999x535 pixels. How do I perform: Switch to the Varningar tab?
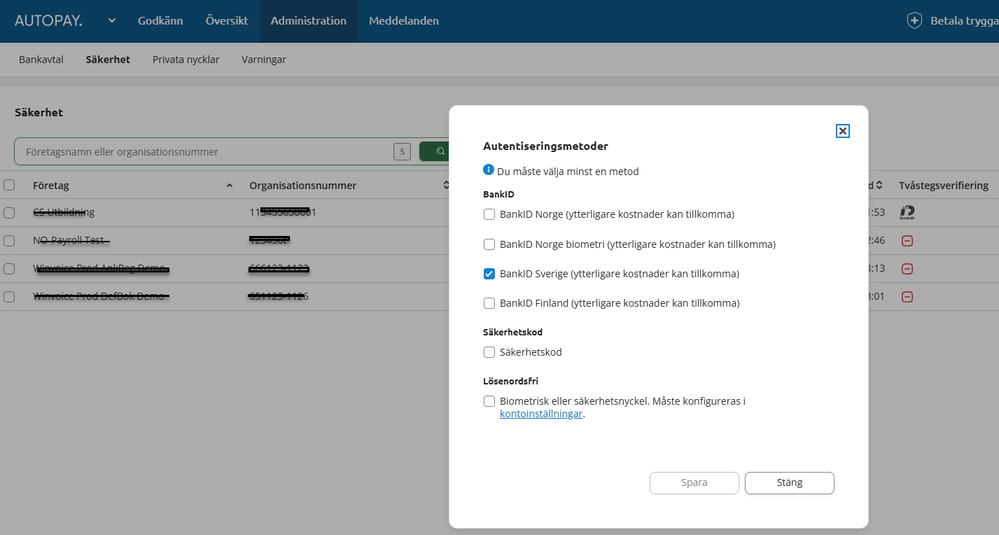click(263, 59)
